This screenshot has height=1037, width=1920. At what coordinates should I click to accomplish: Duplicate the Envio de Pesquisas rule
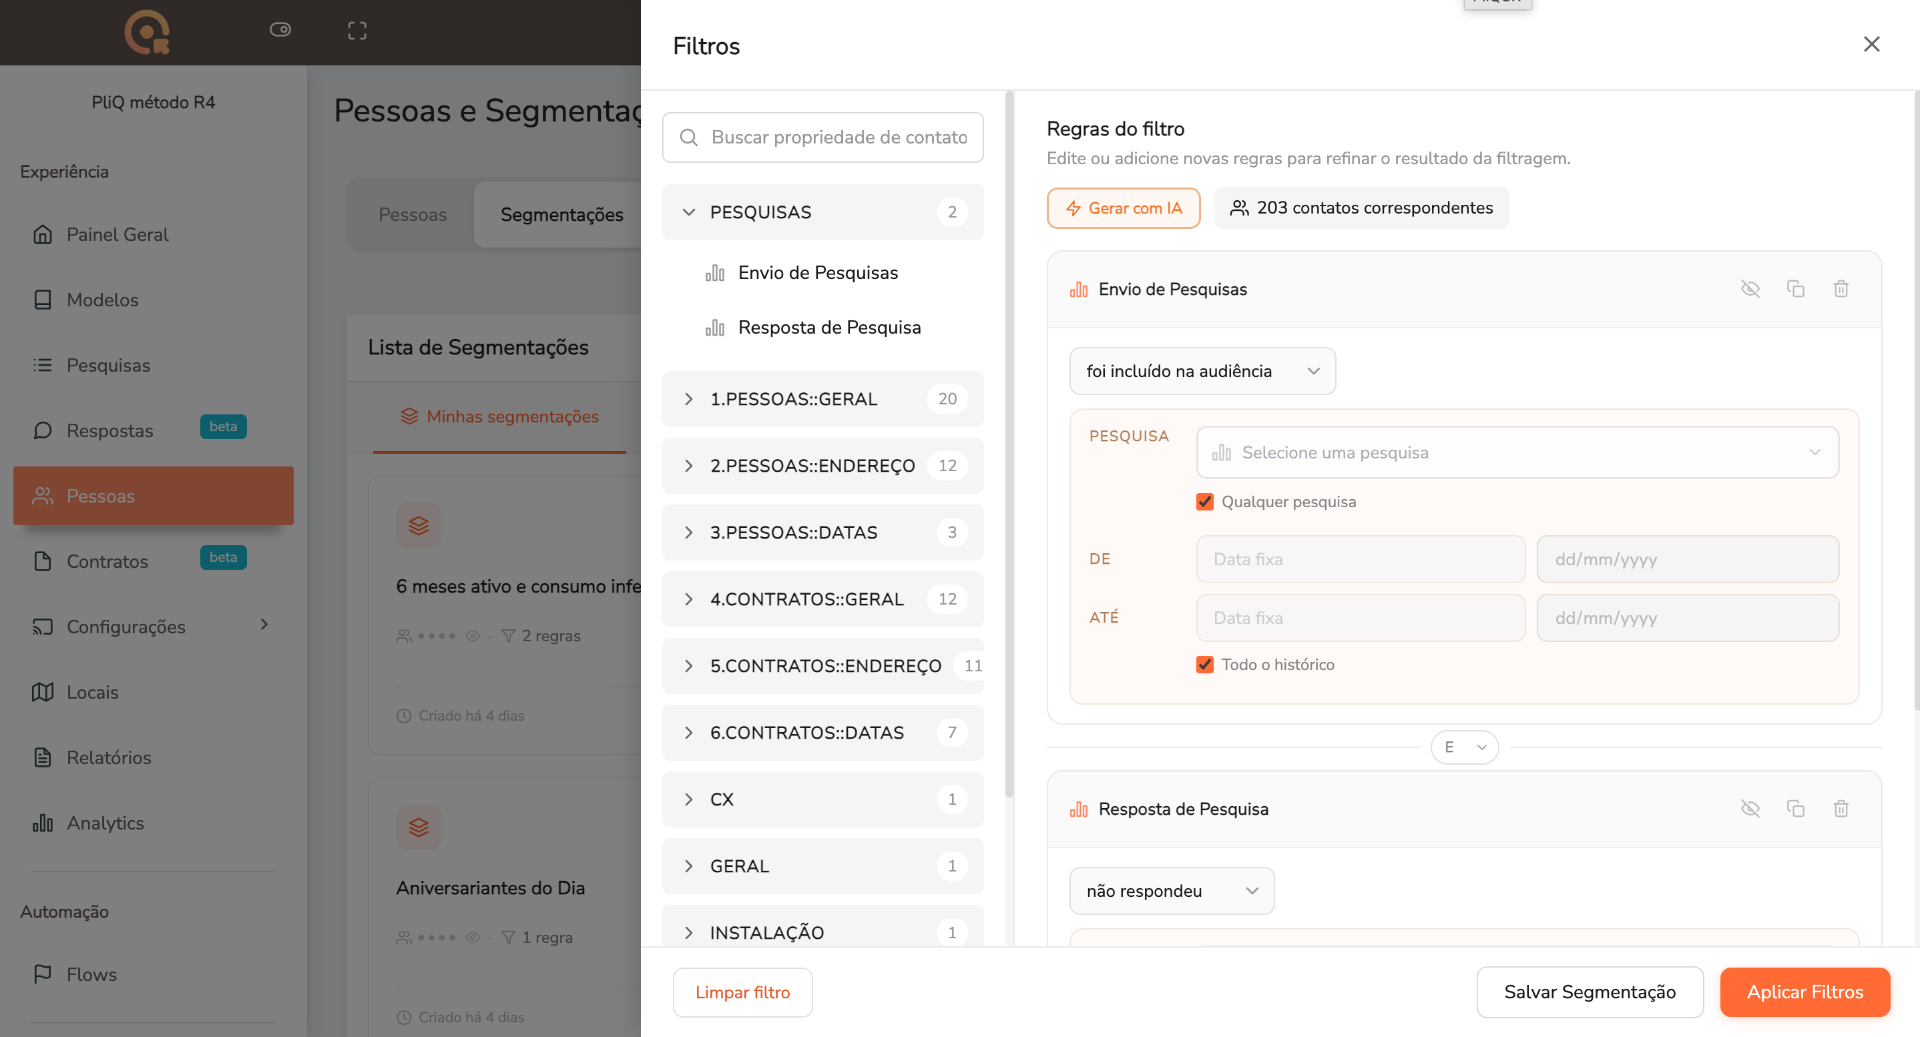[x=1795, y=289]
